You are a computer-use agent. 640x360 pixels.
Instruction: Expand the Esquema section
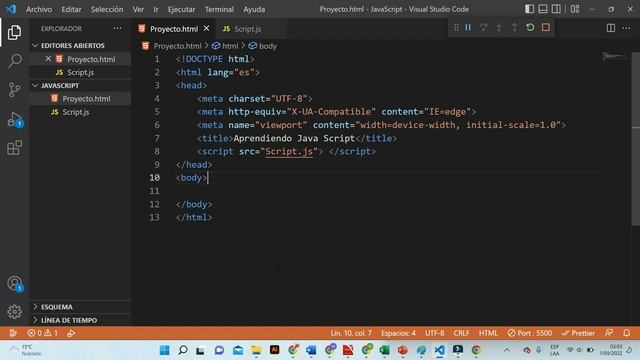coord(80,307)
